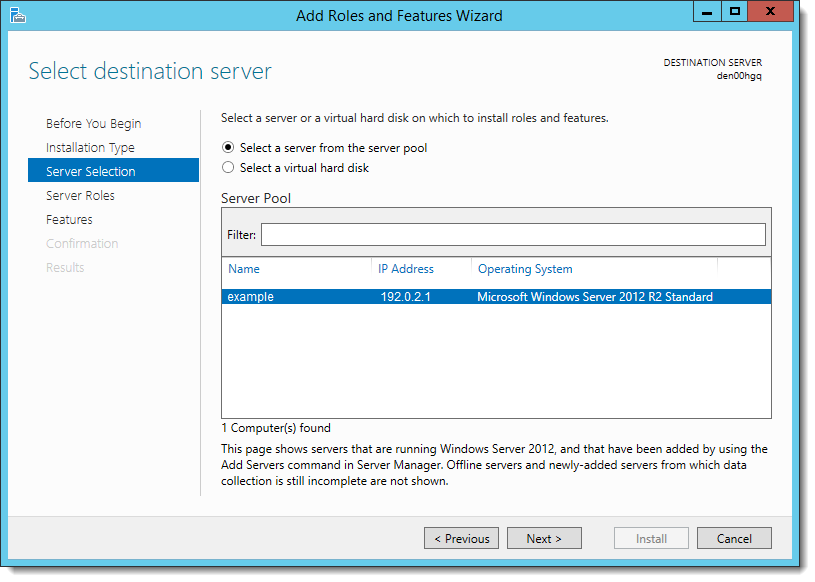815x582 pixels.
Task: Proceed with the Next button
Action: (x=544, y=538)
